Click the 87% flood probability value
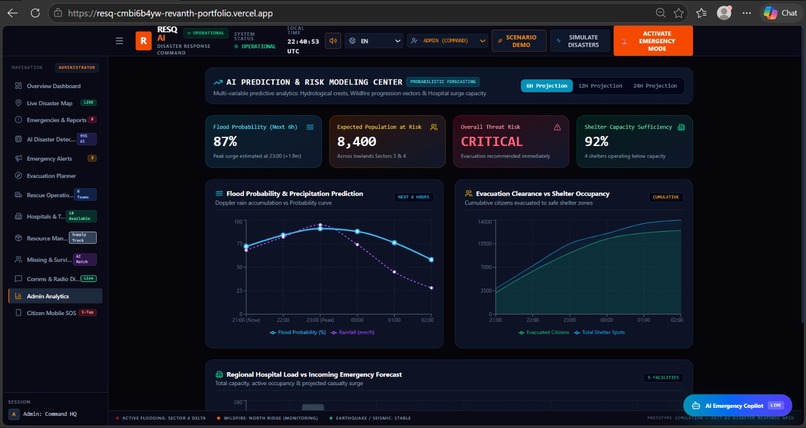Screen dimensions: 806x428 click(x=225, y=142)
